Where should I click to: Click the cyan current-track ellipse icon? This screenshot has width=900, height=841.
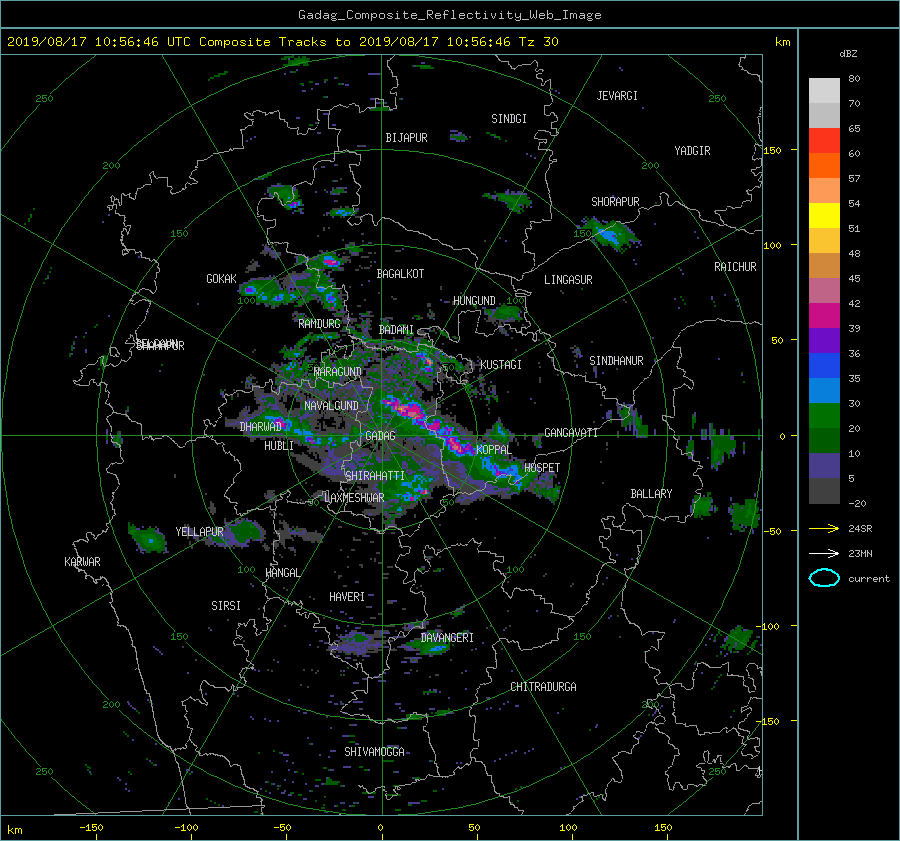[x=824, y=578]
